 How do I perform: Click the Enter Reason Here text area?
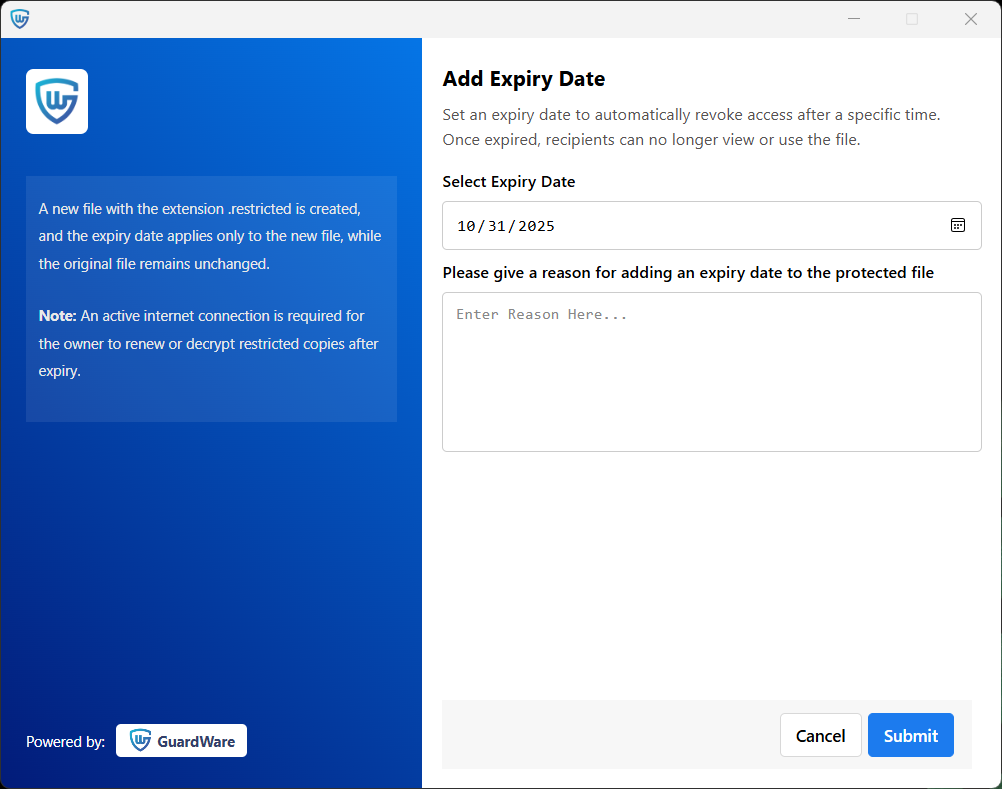(x=712, y=370)
